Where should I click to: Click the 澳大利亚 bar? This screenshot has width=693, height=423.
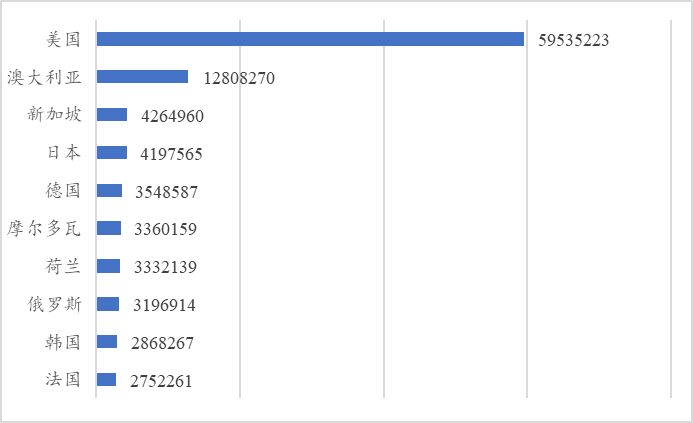click(x=142, y=76)
